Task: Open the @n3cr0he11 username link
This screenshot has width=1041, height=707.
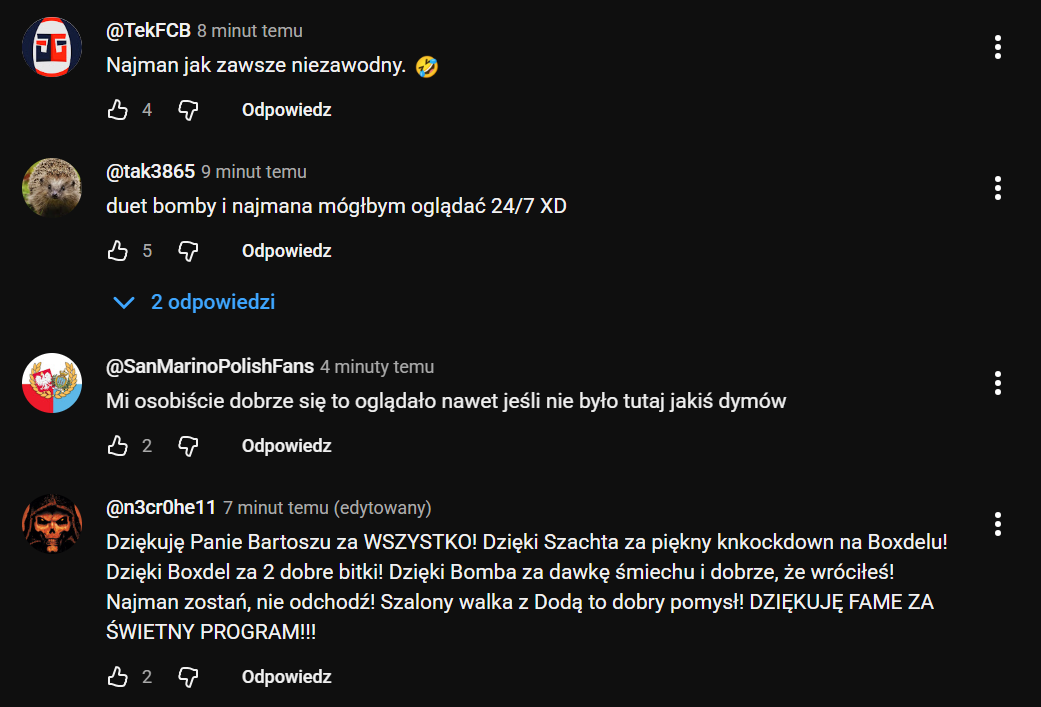Action: pos(161,507)
